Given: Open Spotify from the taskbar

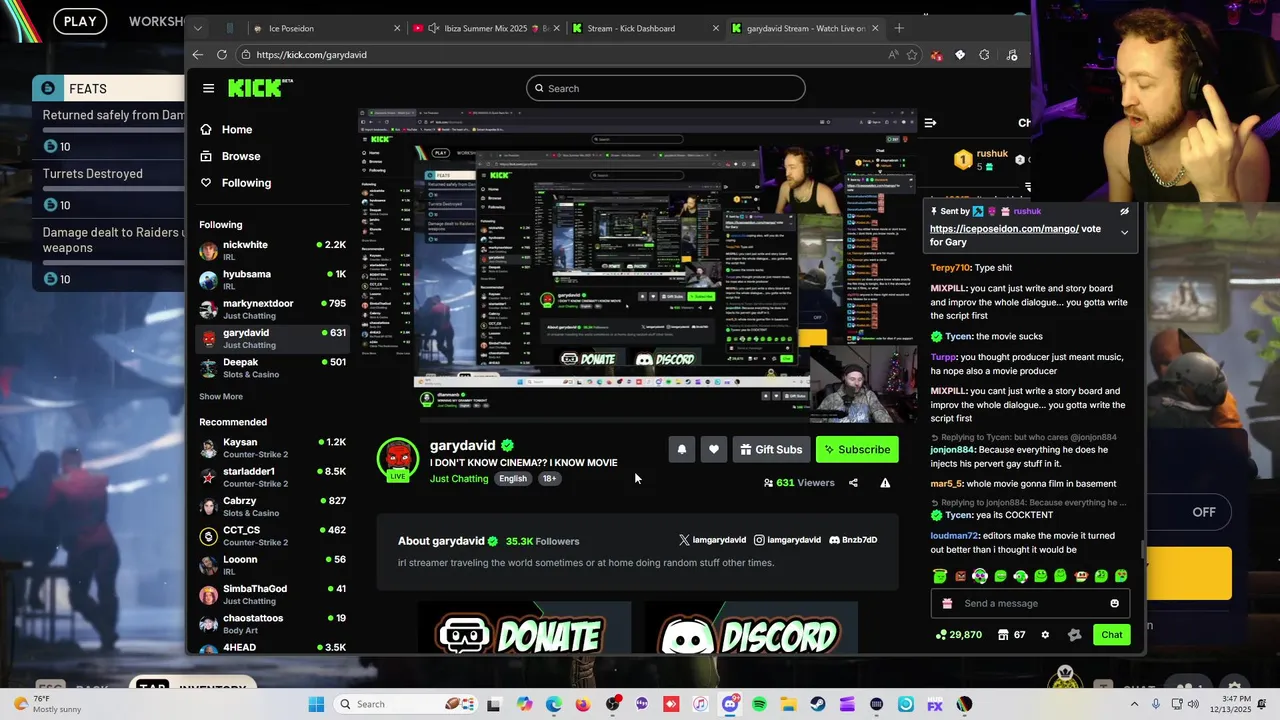Looking at the screenshot, I should click(760, 704).
